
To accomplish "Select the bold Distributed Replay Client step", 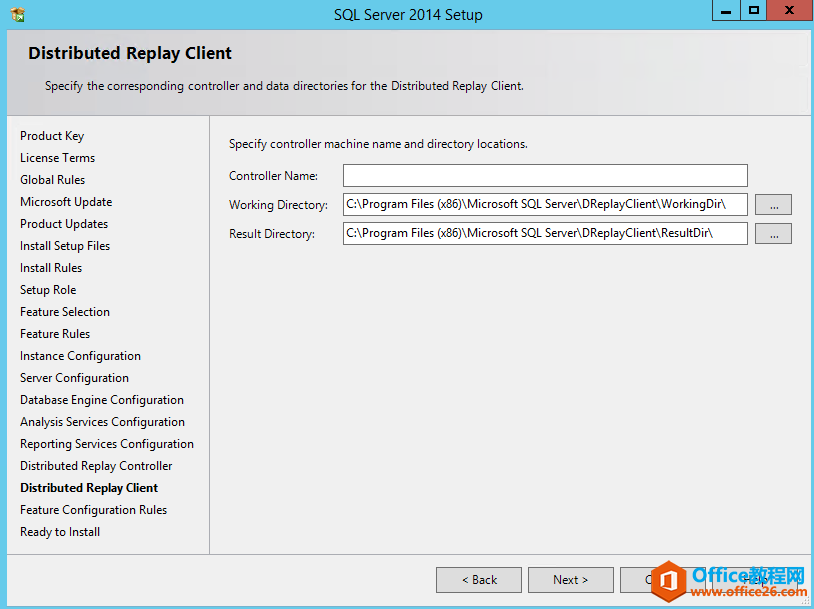I will pos(89,488).
